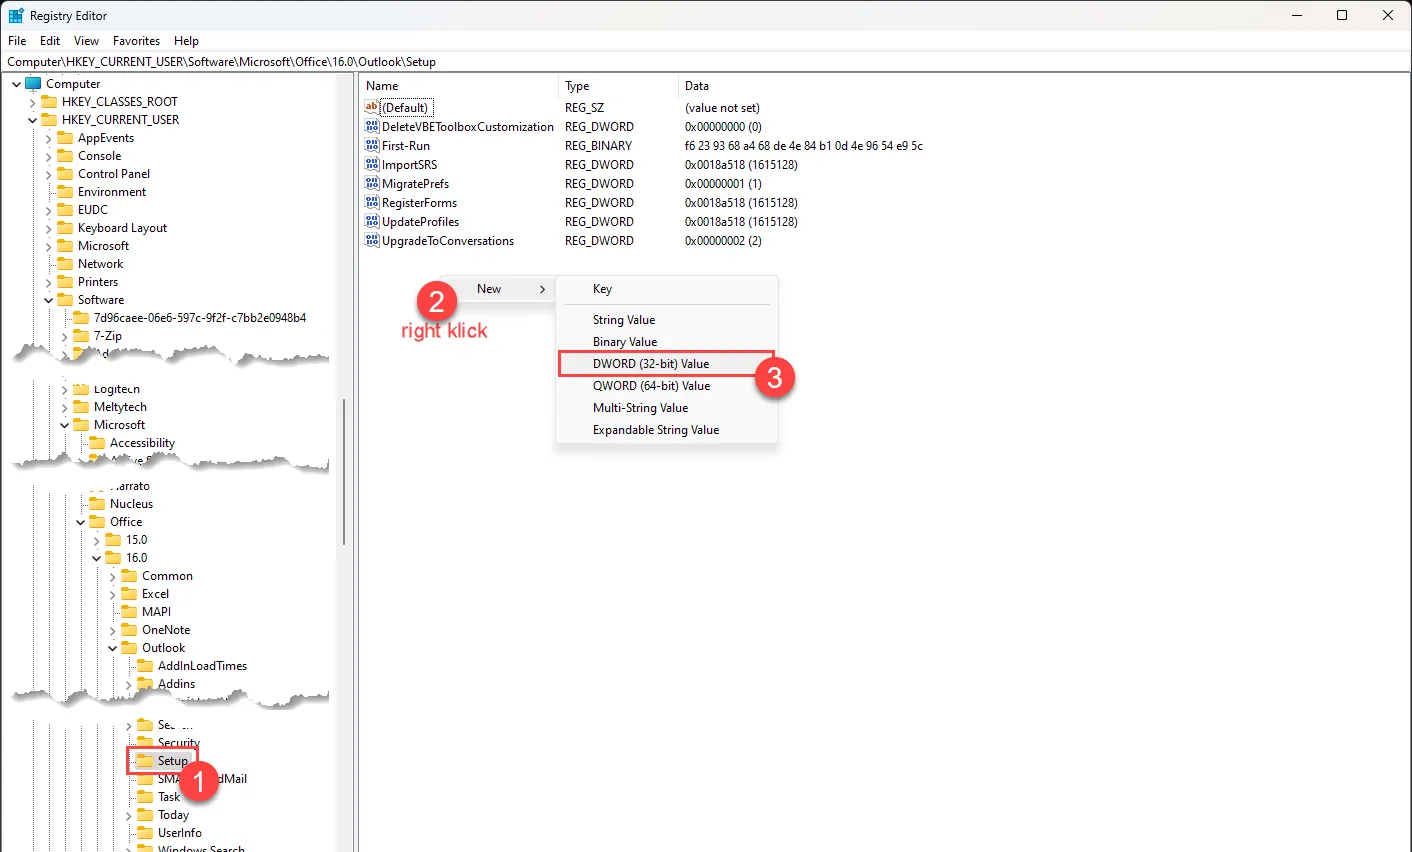Click the ImportSRS value icon

click(x=372, y=165)
